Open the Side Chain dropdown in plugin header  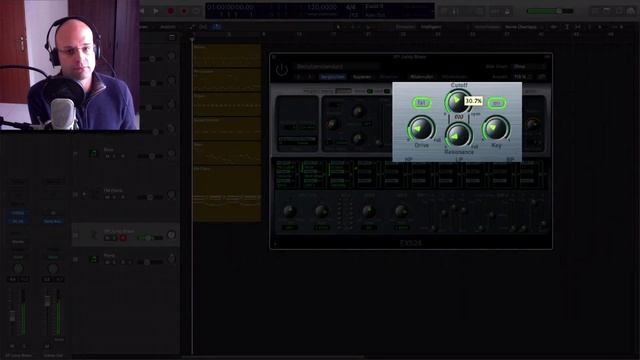[x=529, y=67]
